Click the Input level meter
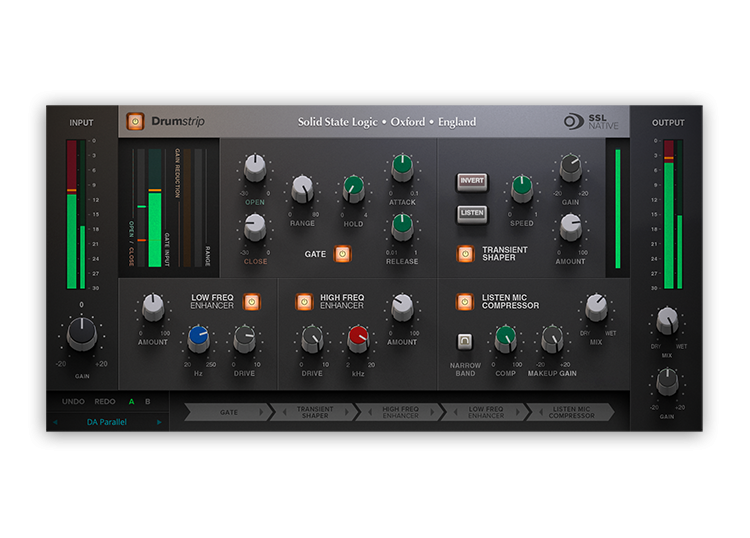The image size is (750, 538). [x=76, y=214]
